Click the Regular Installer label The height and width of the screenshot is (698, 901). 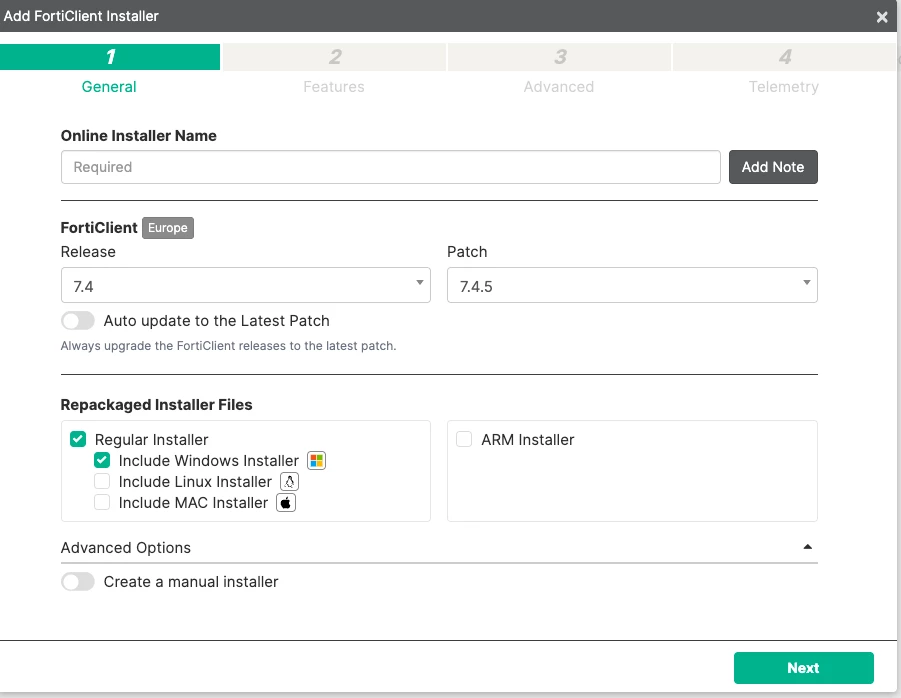pyautogui.click(x=151, y=440)
